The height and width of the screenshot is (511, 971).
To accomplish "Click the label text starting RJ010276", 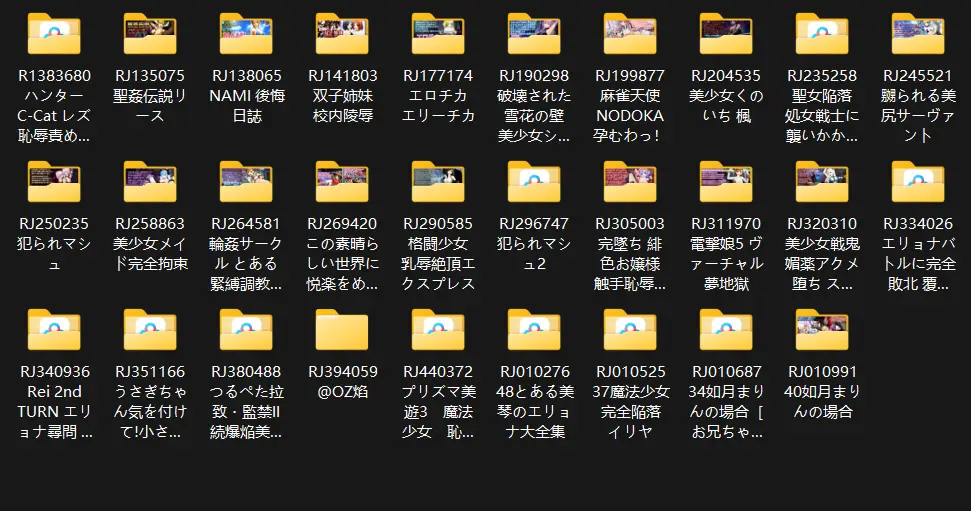I will (534, 401).
